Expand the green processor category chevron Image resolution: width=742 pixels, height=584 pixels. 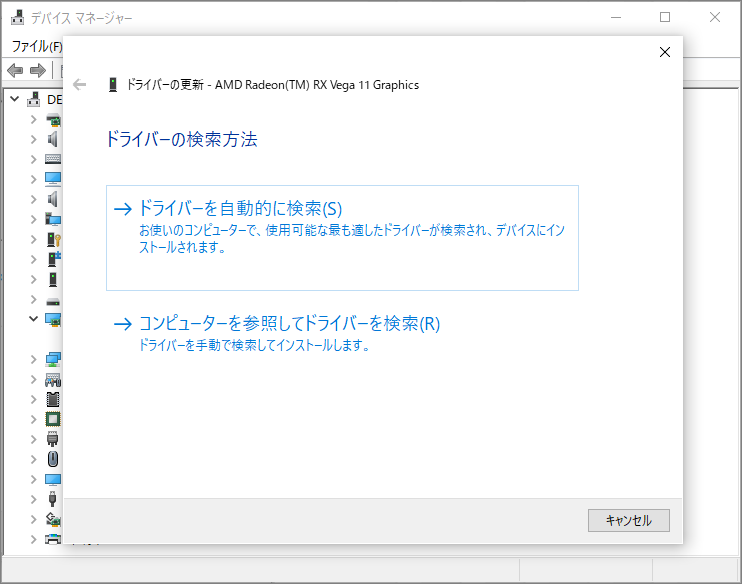(x=33, y=419)
